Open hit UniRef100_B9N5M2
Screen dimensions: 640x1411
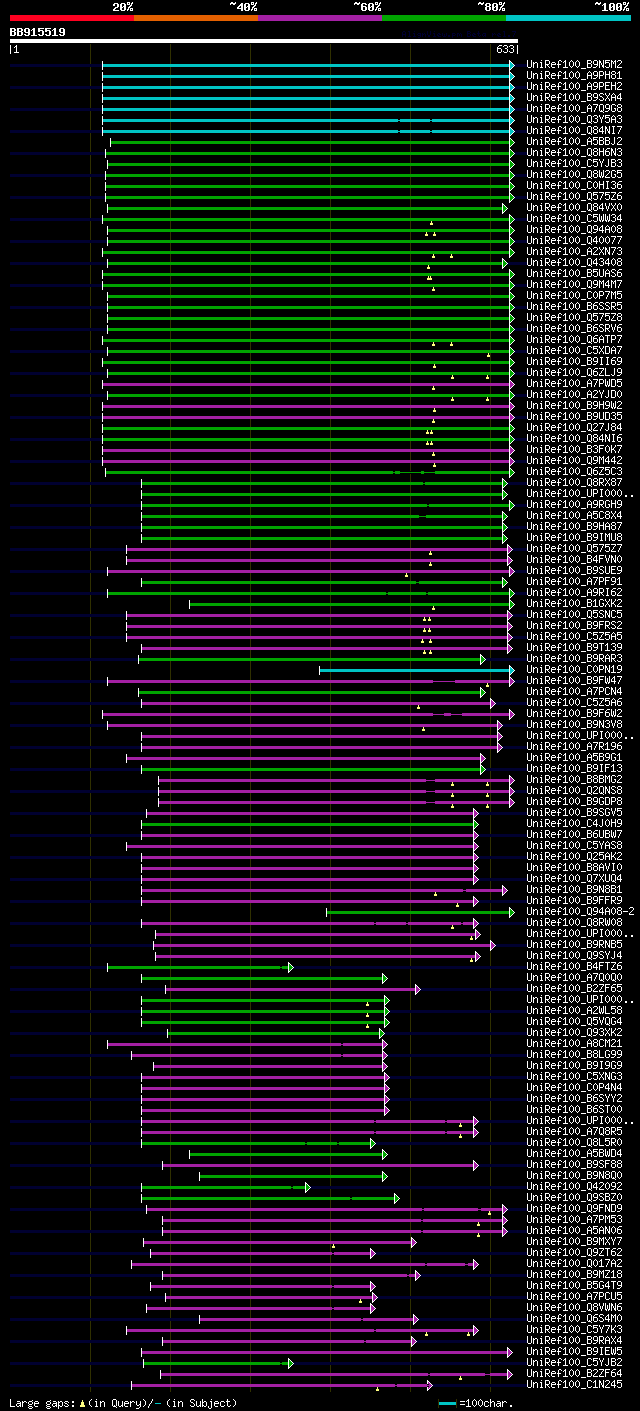pyautogui.click(x=576, y=65)
